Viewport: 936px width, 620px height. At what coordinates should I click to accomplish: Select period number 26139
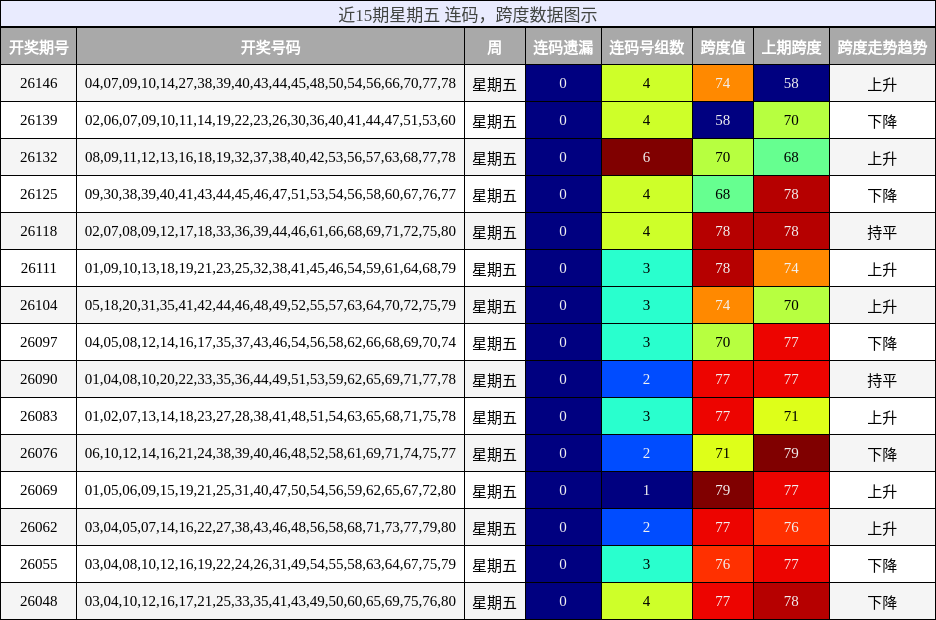[39, 120]
